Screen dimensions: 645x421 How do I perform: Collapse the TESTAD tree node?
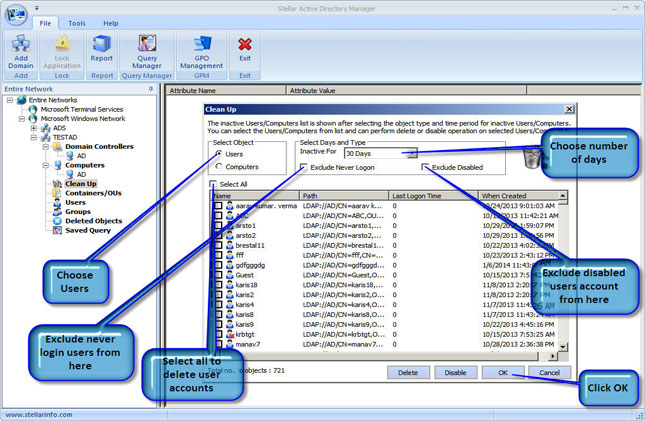34,137
